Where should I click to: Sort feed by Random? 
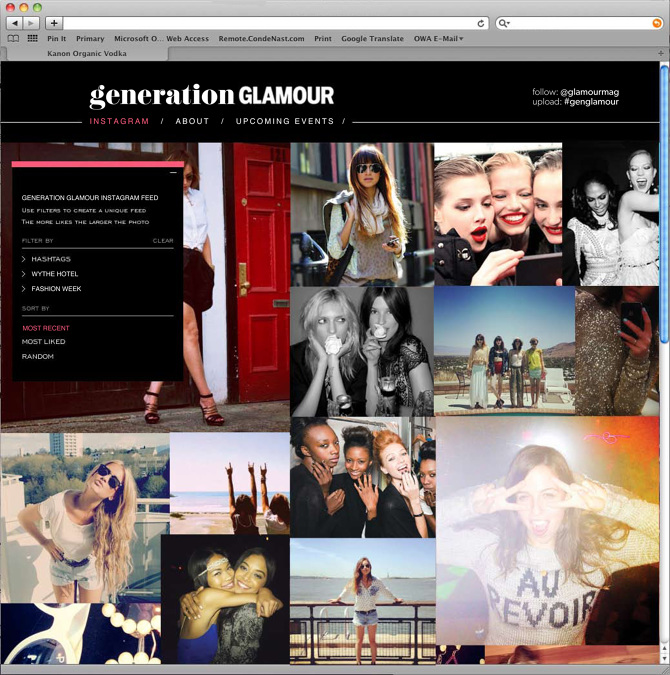point(38,356)
